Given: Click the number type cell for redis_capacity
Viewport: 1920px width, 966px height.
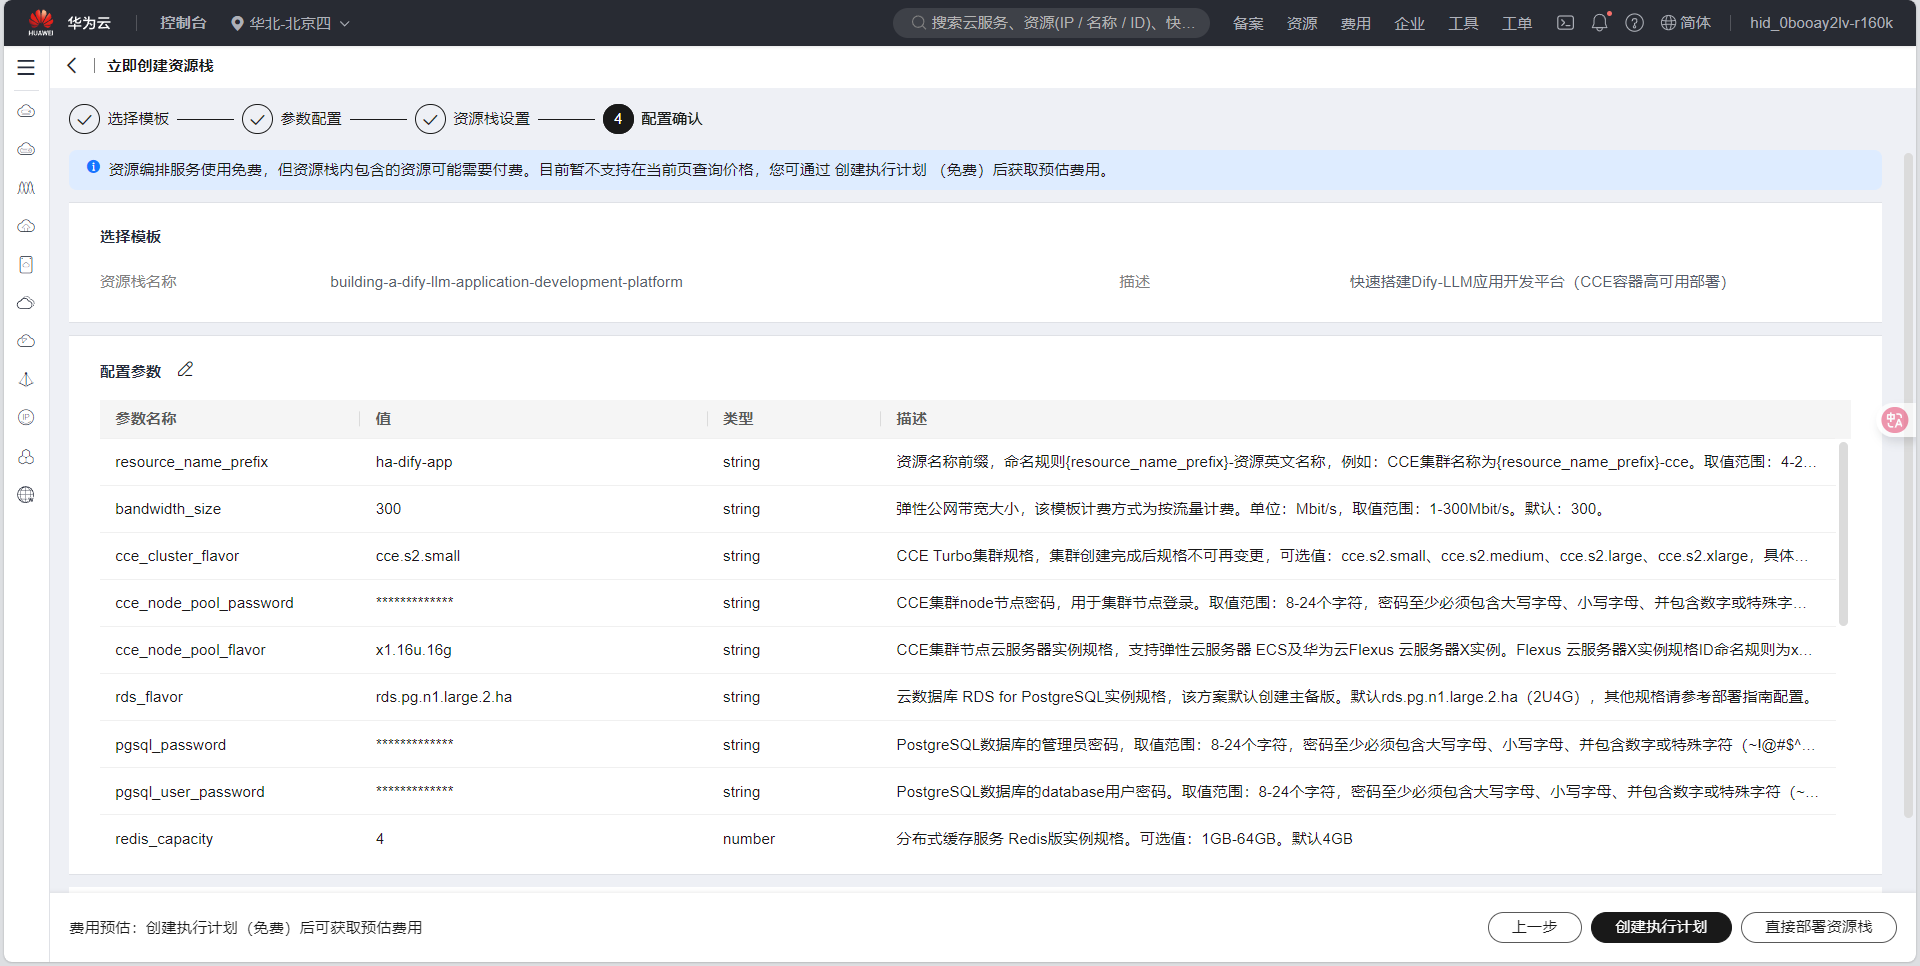Looking at the screenshot, I should click(x=749, y=839).
